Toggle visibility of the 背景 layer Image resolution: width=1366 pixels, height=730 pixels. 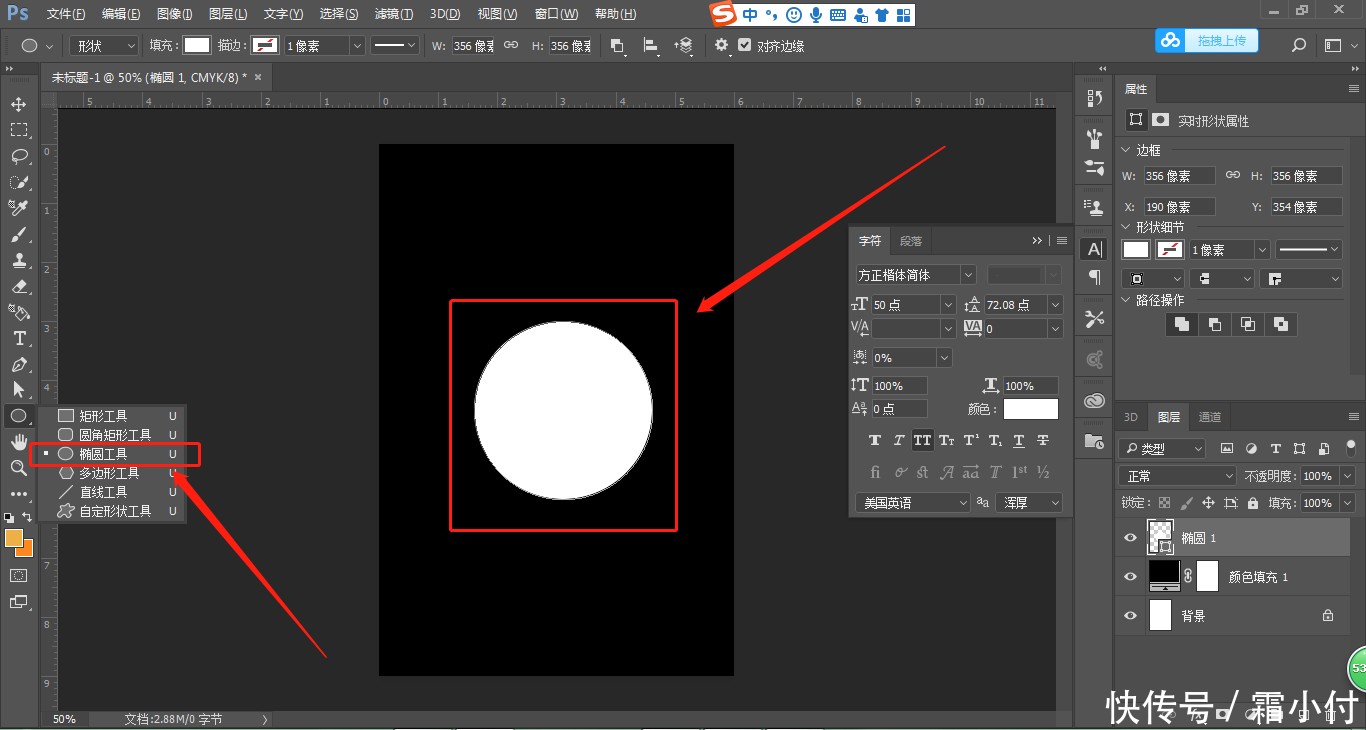pos(1130,616)
